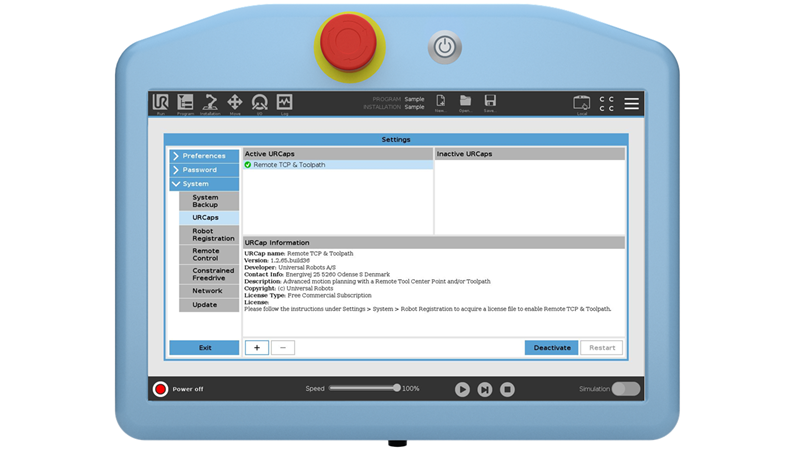Select URCaps in sidebar
Viewport: 800px width, 450px height.
tap(209, 217)
